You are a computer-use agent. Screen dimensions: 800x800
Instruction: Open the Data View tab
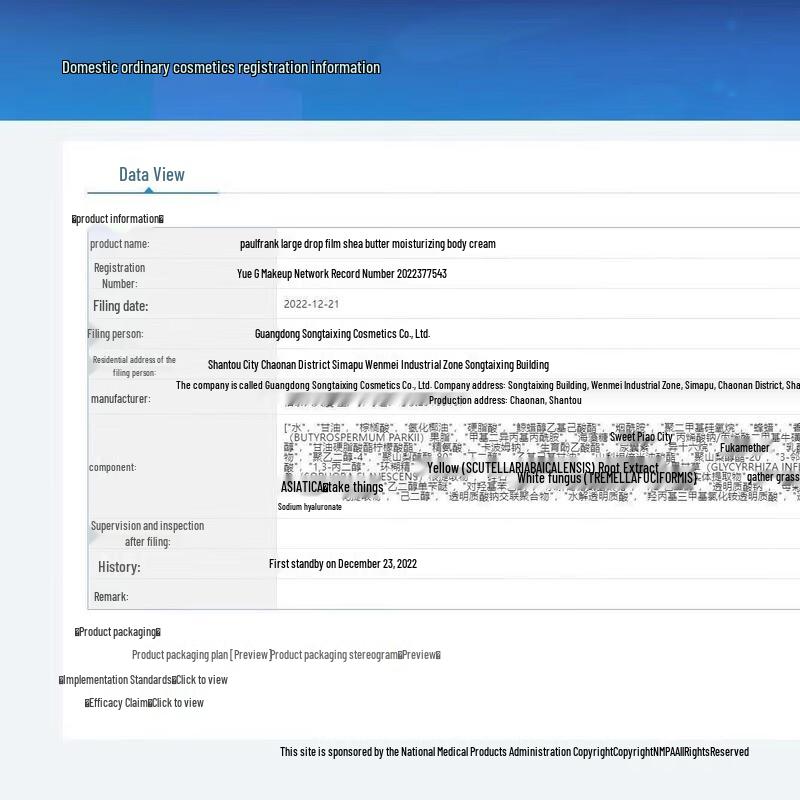(152, 174)
